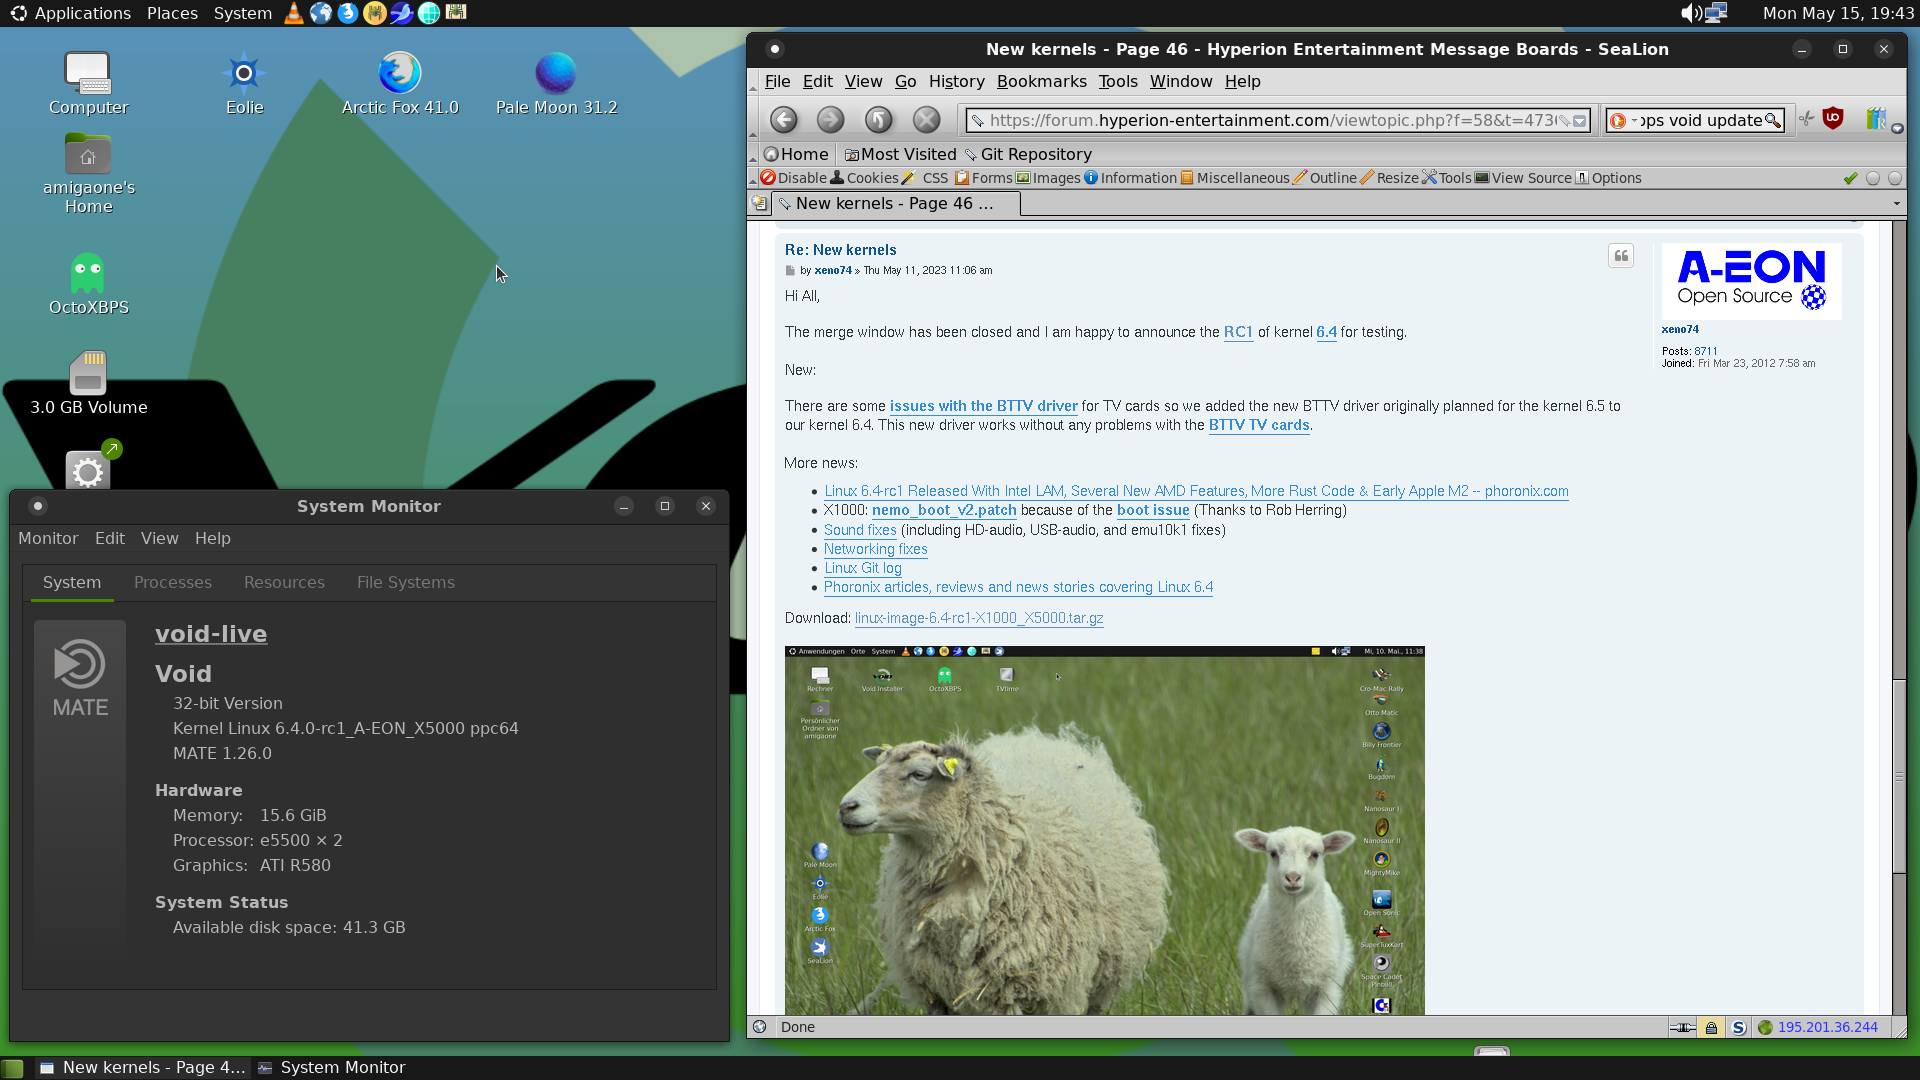The image size is (1920, 1080).
Task: Open the Forms dropdown in Web Developer toolbar
Action: pos(984,178)
